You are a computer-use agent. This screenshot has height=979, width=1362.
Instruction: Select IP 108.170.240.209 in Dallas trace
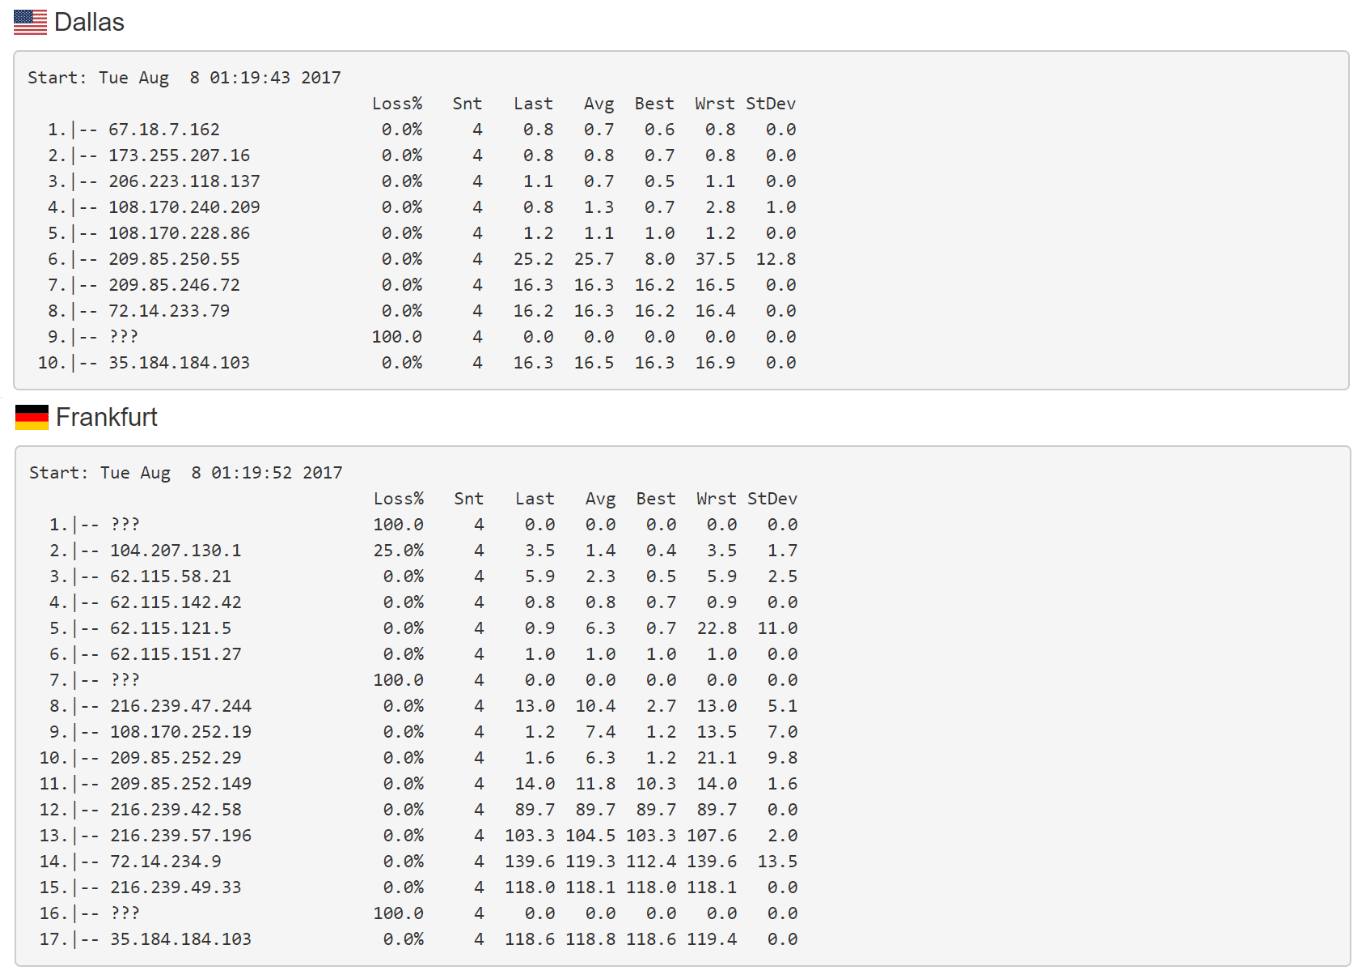click(184, 208)
